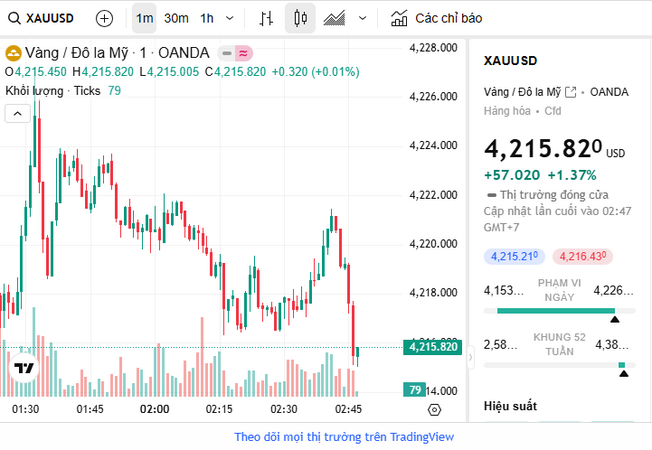
Task: Select the candlestick chart style icon
Action: point(300,18)
